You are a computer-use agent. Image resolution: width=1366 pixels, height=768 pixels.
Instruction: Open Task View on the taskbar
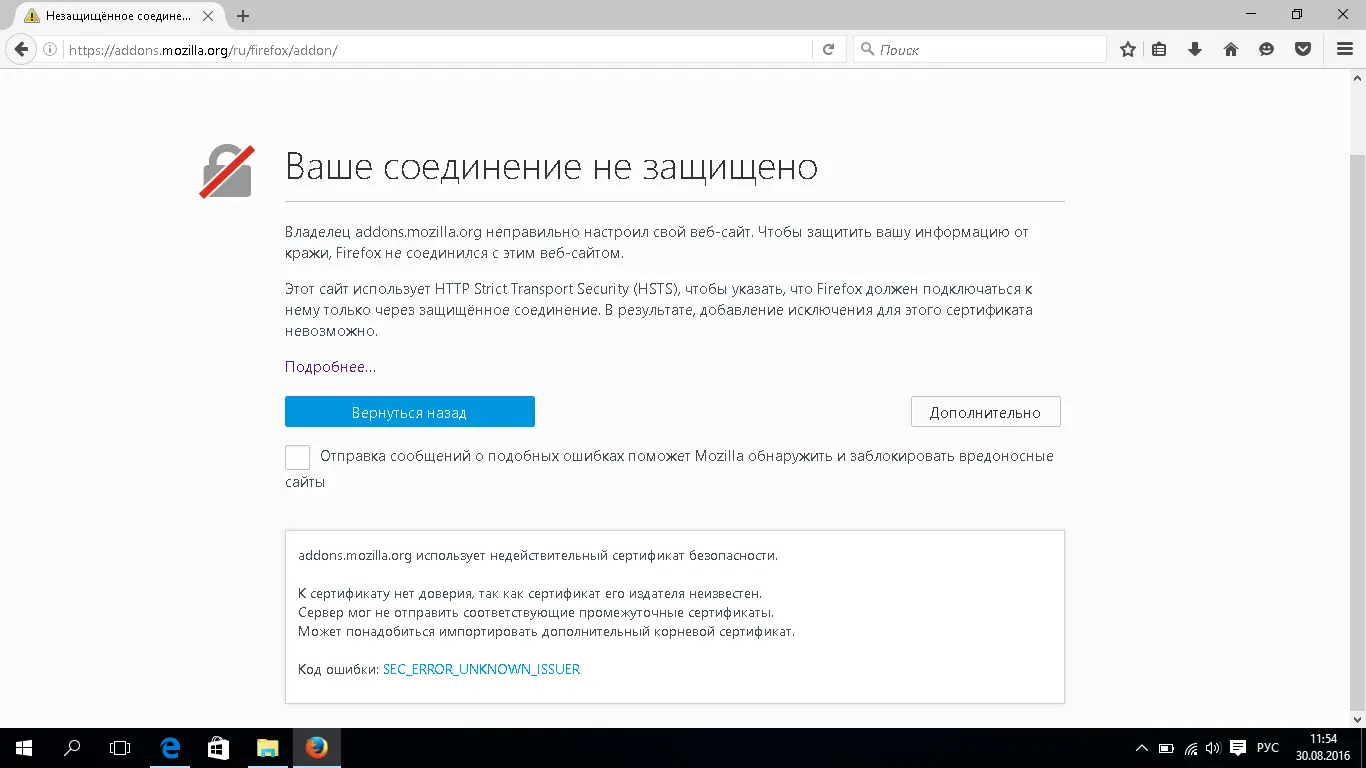click(120, 748)
